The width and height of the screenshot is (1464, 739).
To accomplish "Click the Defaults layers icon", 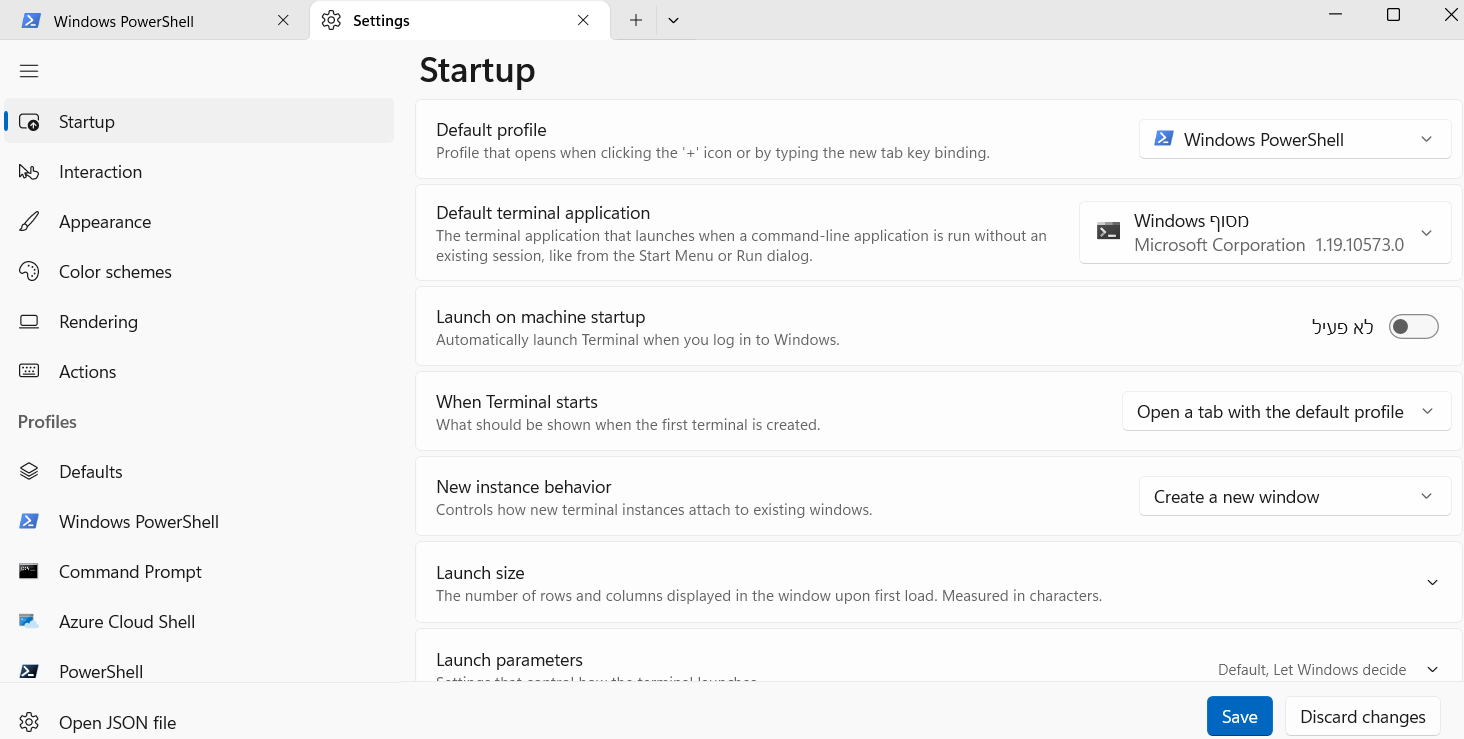I will 29,472.
